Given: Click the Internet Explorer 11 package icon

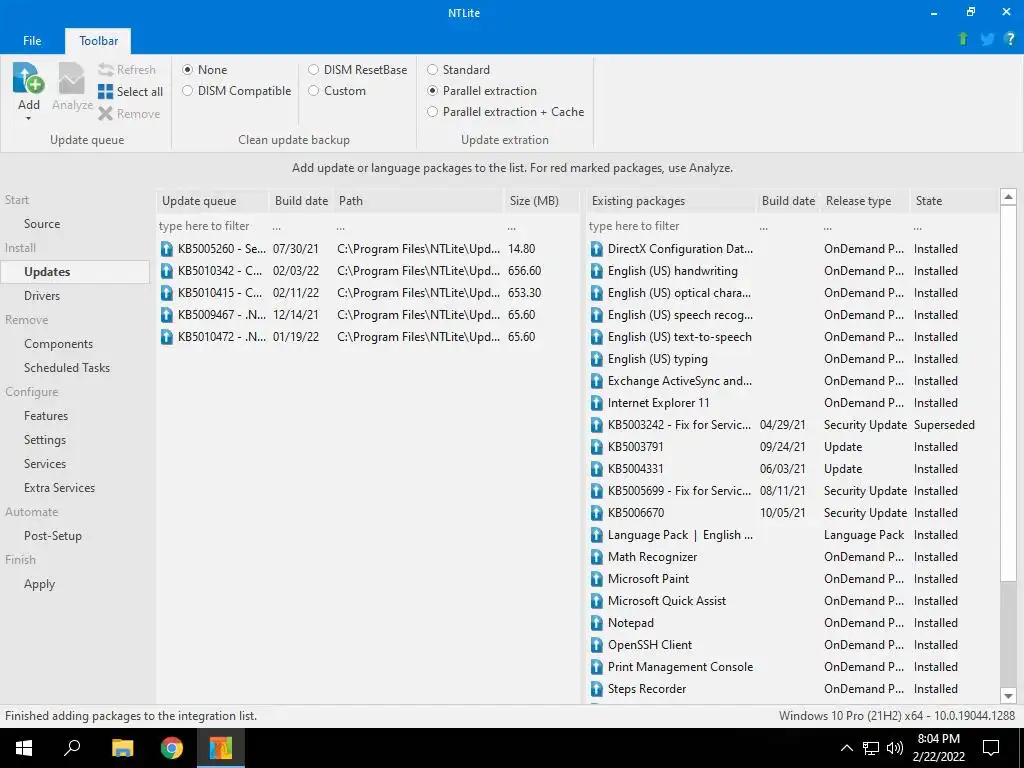Looking at the screenshot, I should (597, 403).
